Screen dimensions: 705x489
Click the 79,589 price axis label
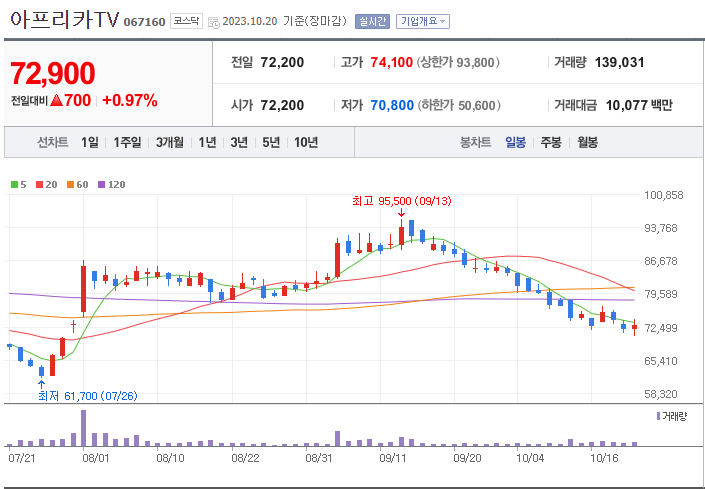pos(660,294)
